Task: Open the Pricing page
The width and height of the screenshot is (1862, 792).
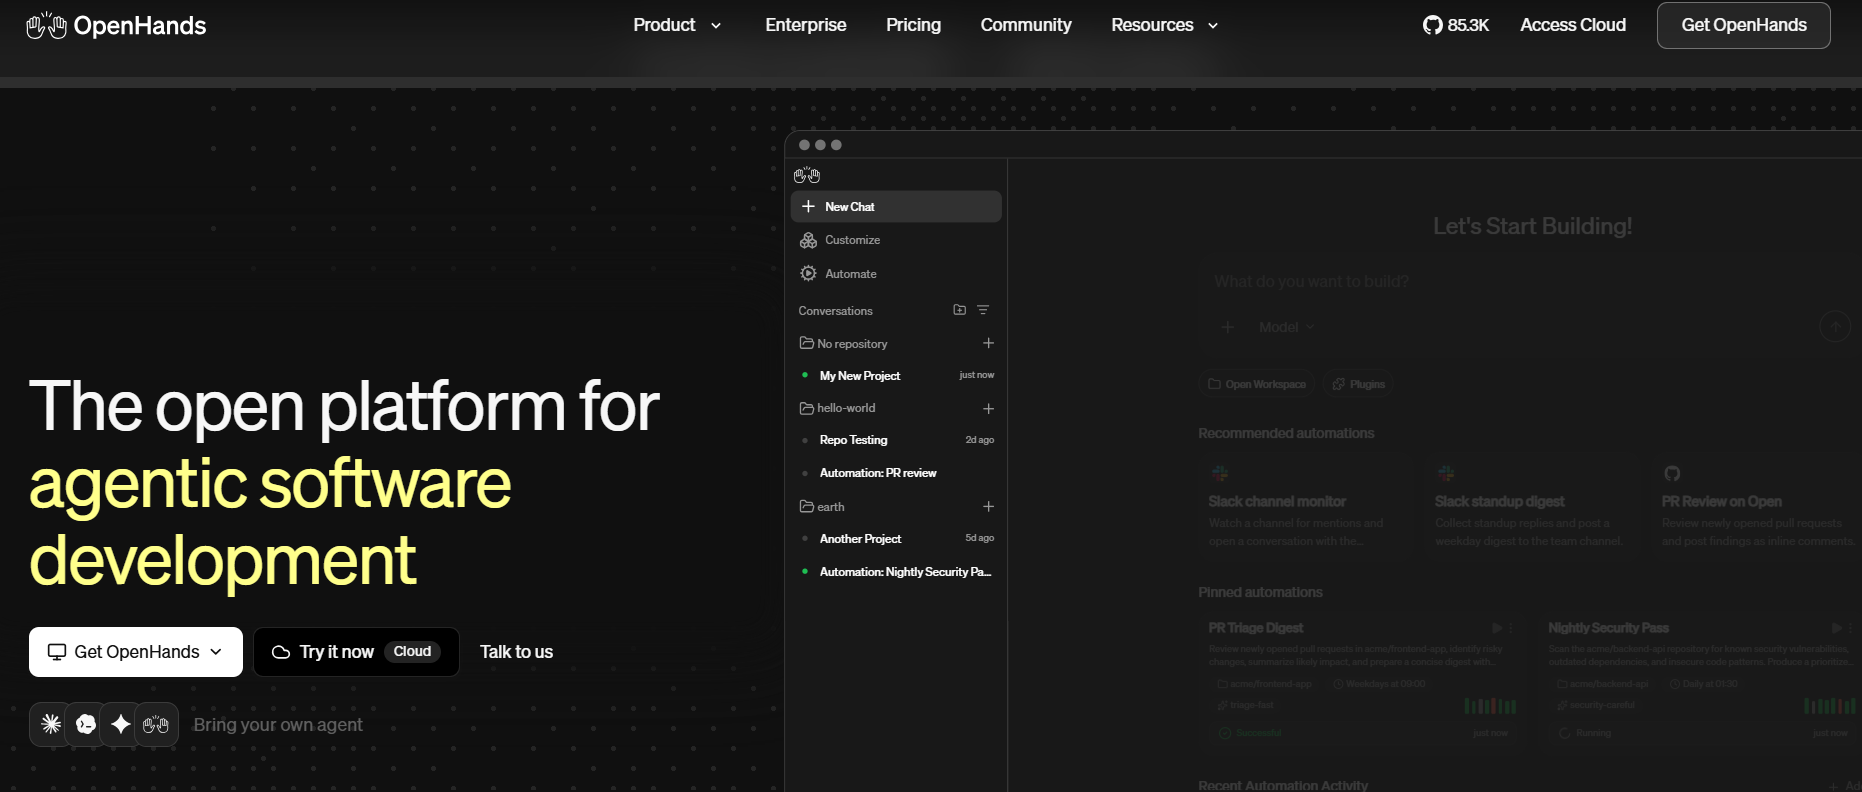Action: point(913,25)
